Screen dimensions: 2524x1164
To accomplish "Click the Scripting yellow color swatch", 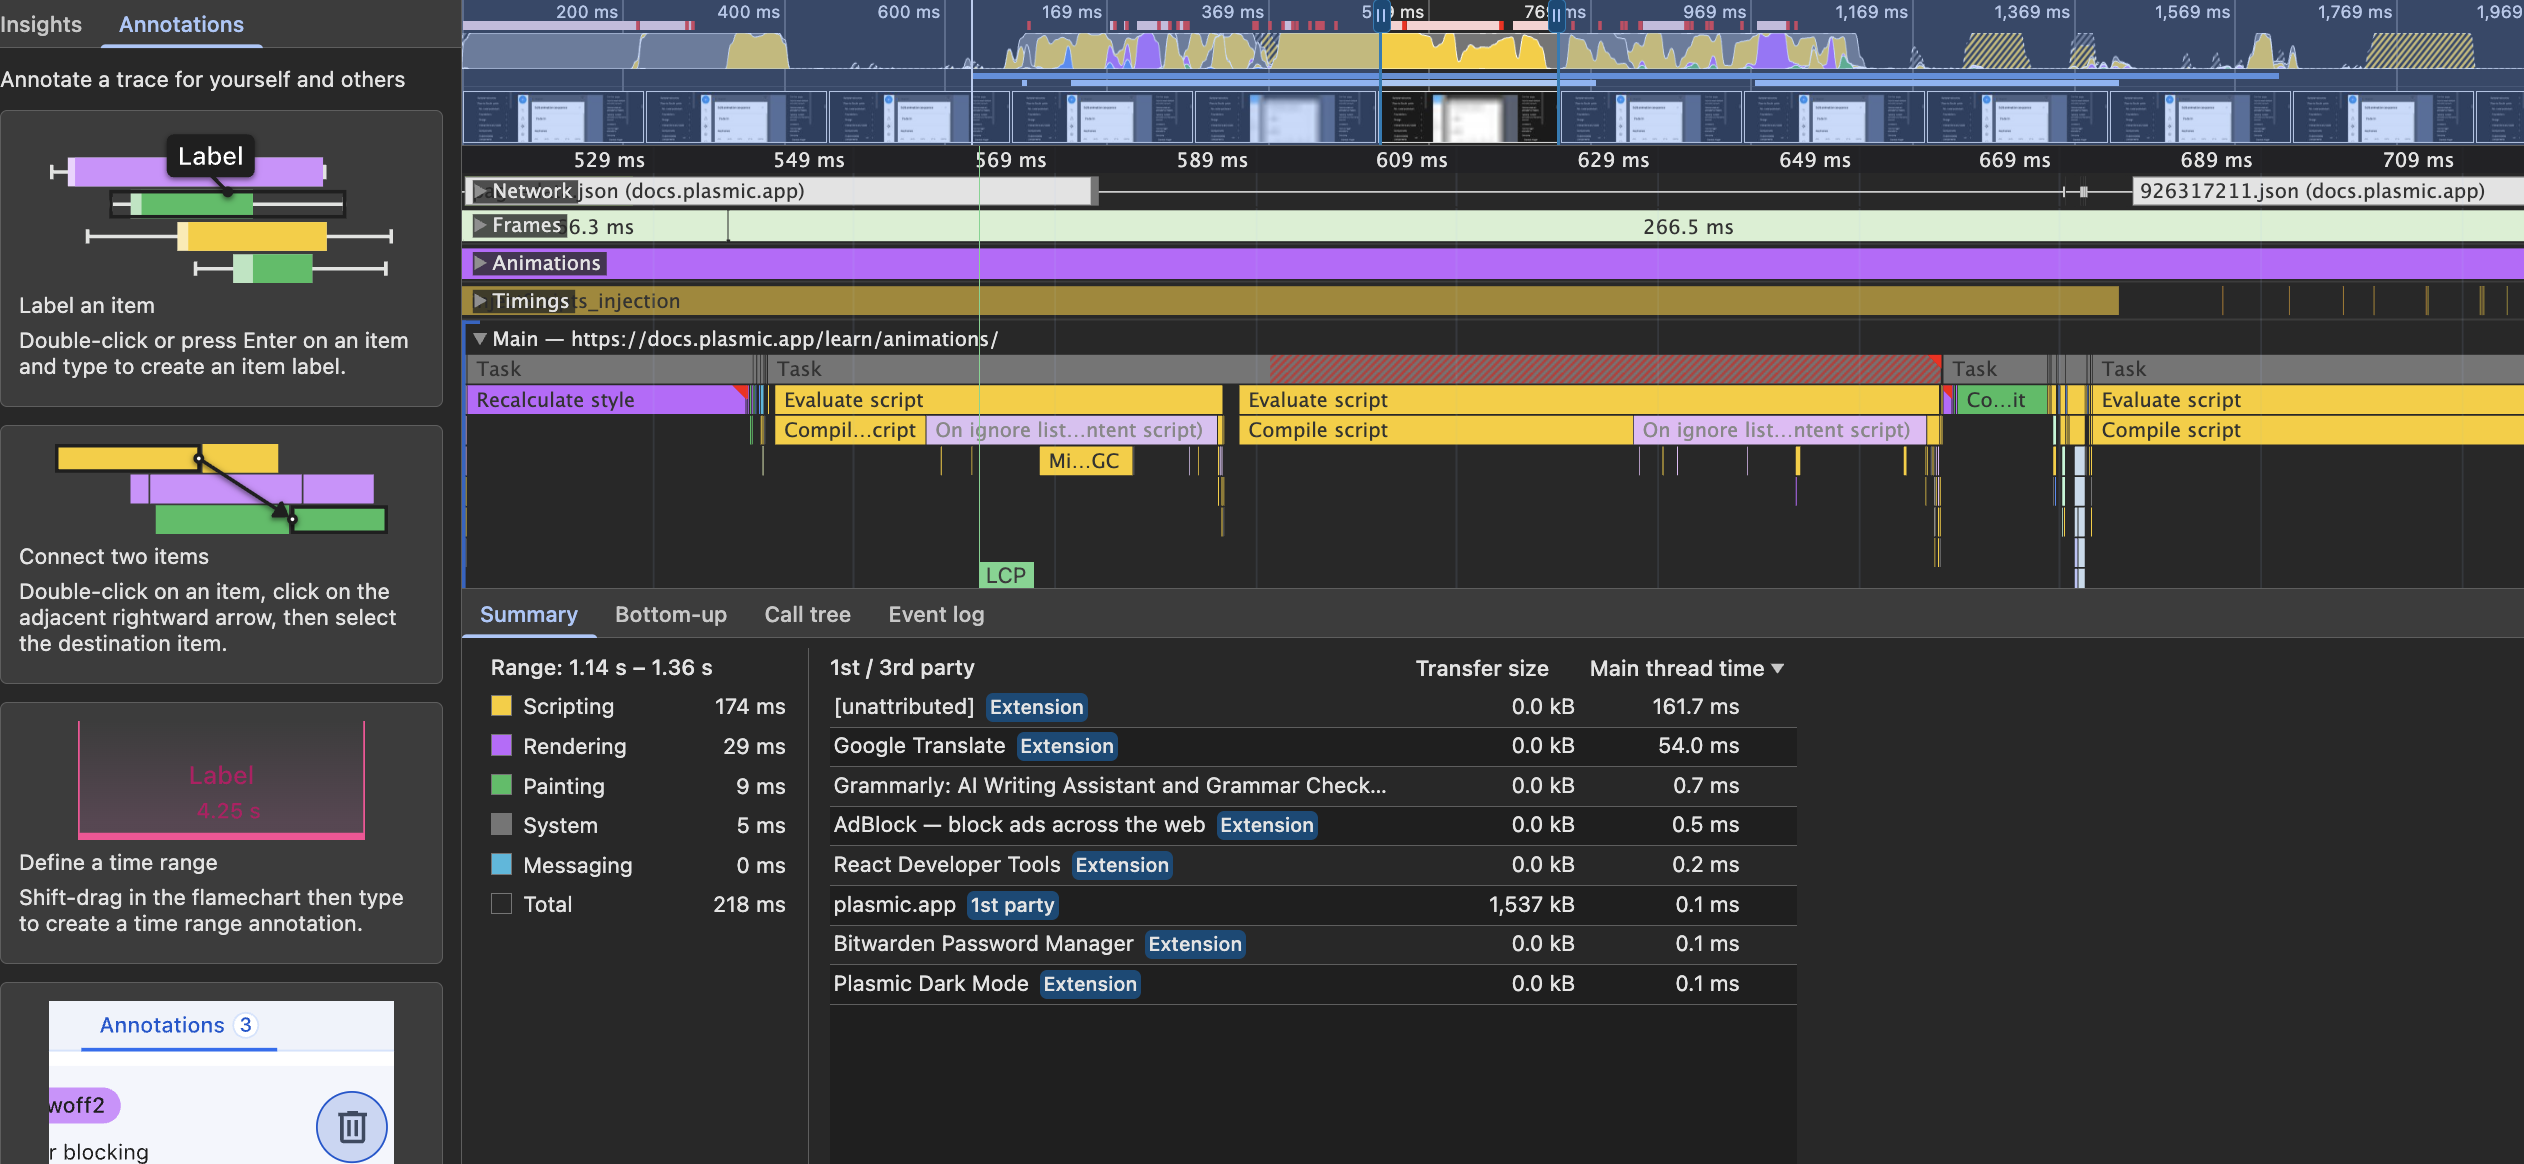I will point(501,706).
